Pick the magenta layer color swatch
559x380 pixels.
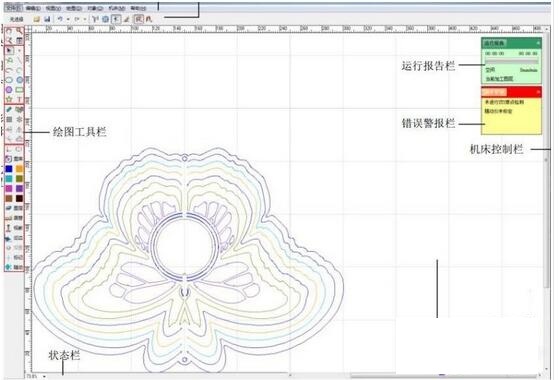(x=9, y=188)
